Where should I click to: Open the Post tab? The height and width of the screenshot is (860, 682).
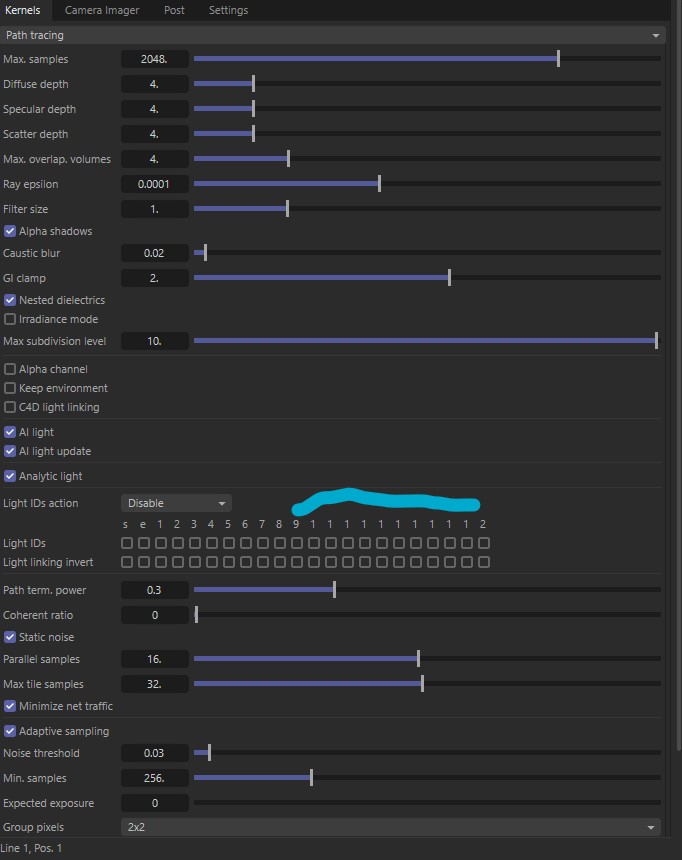(x=174, y=10)
